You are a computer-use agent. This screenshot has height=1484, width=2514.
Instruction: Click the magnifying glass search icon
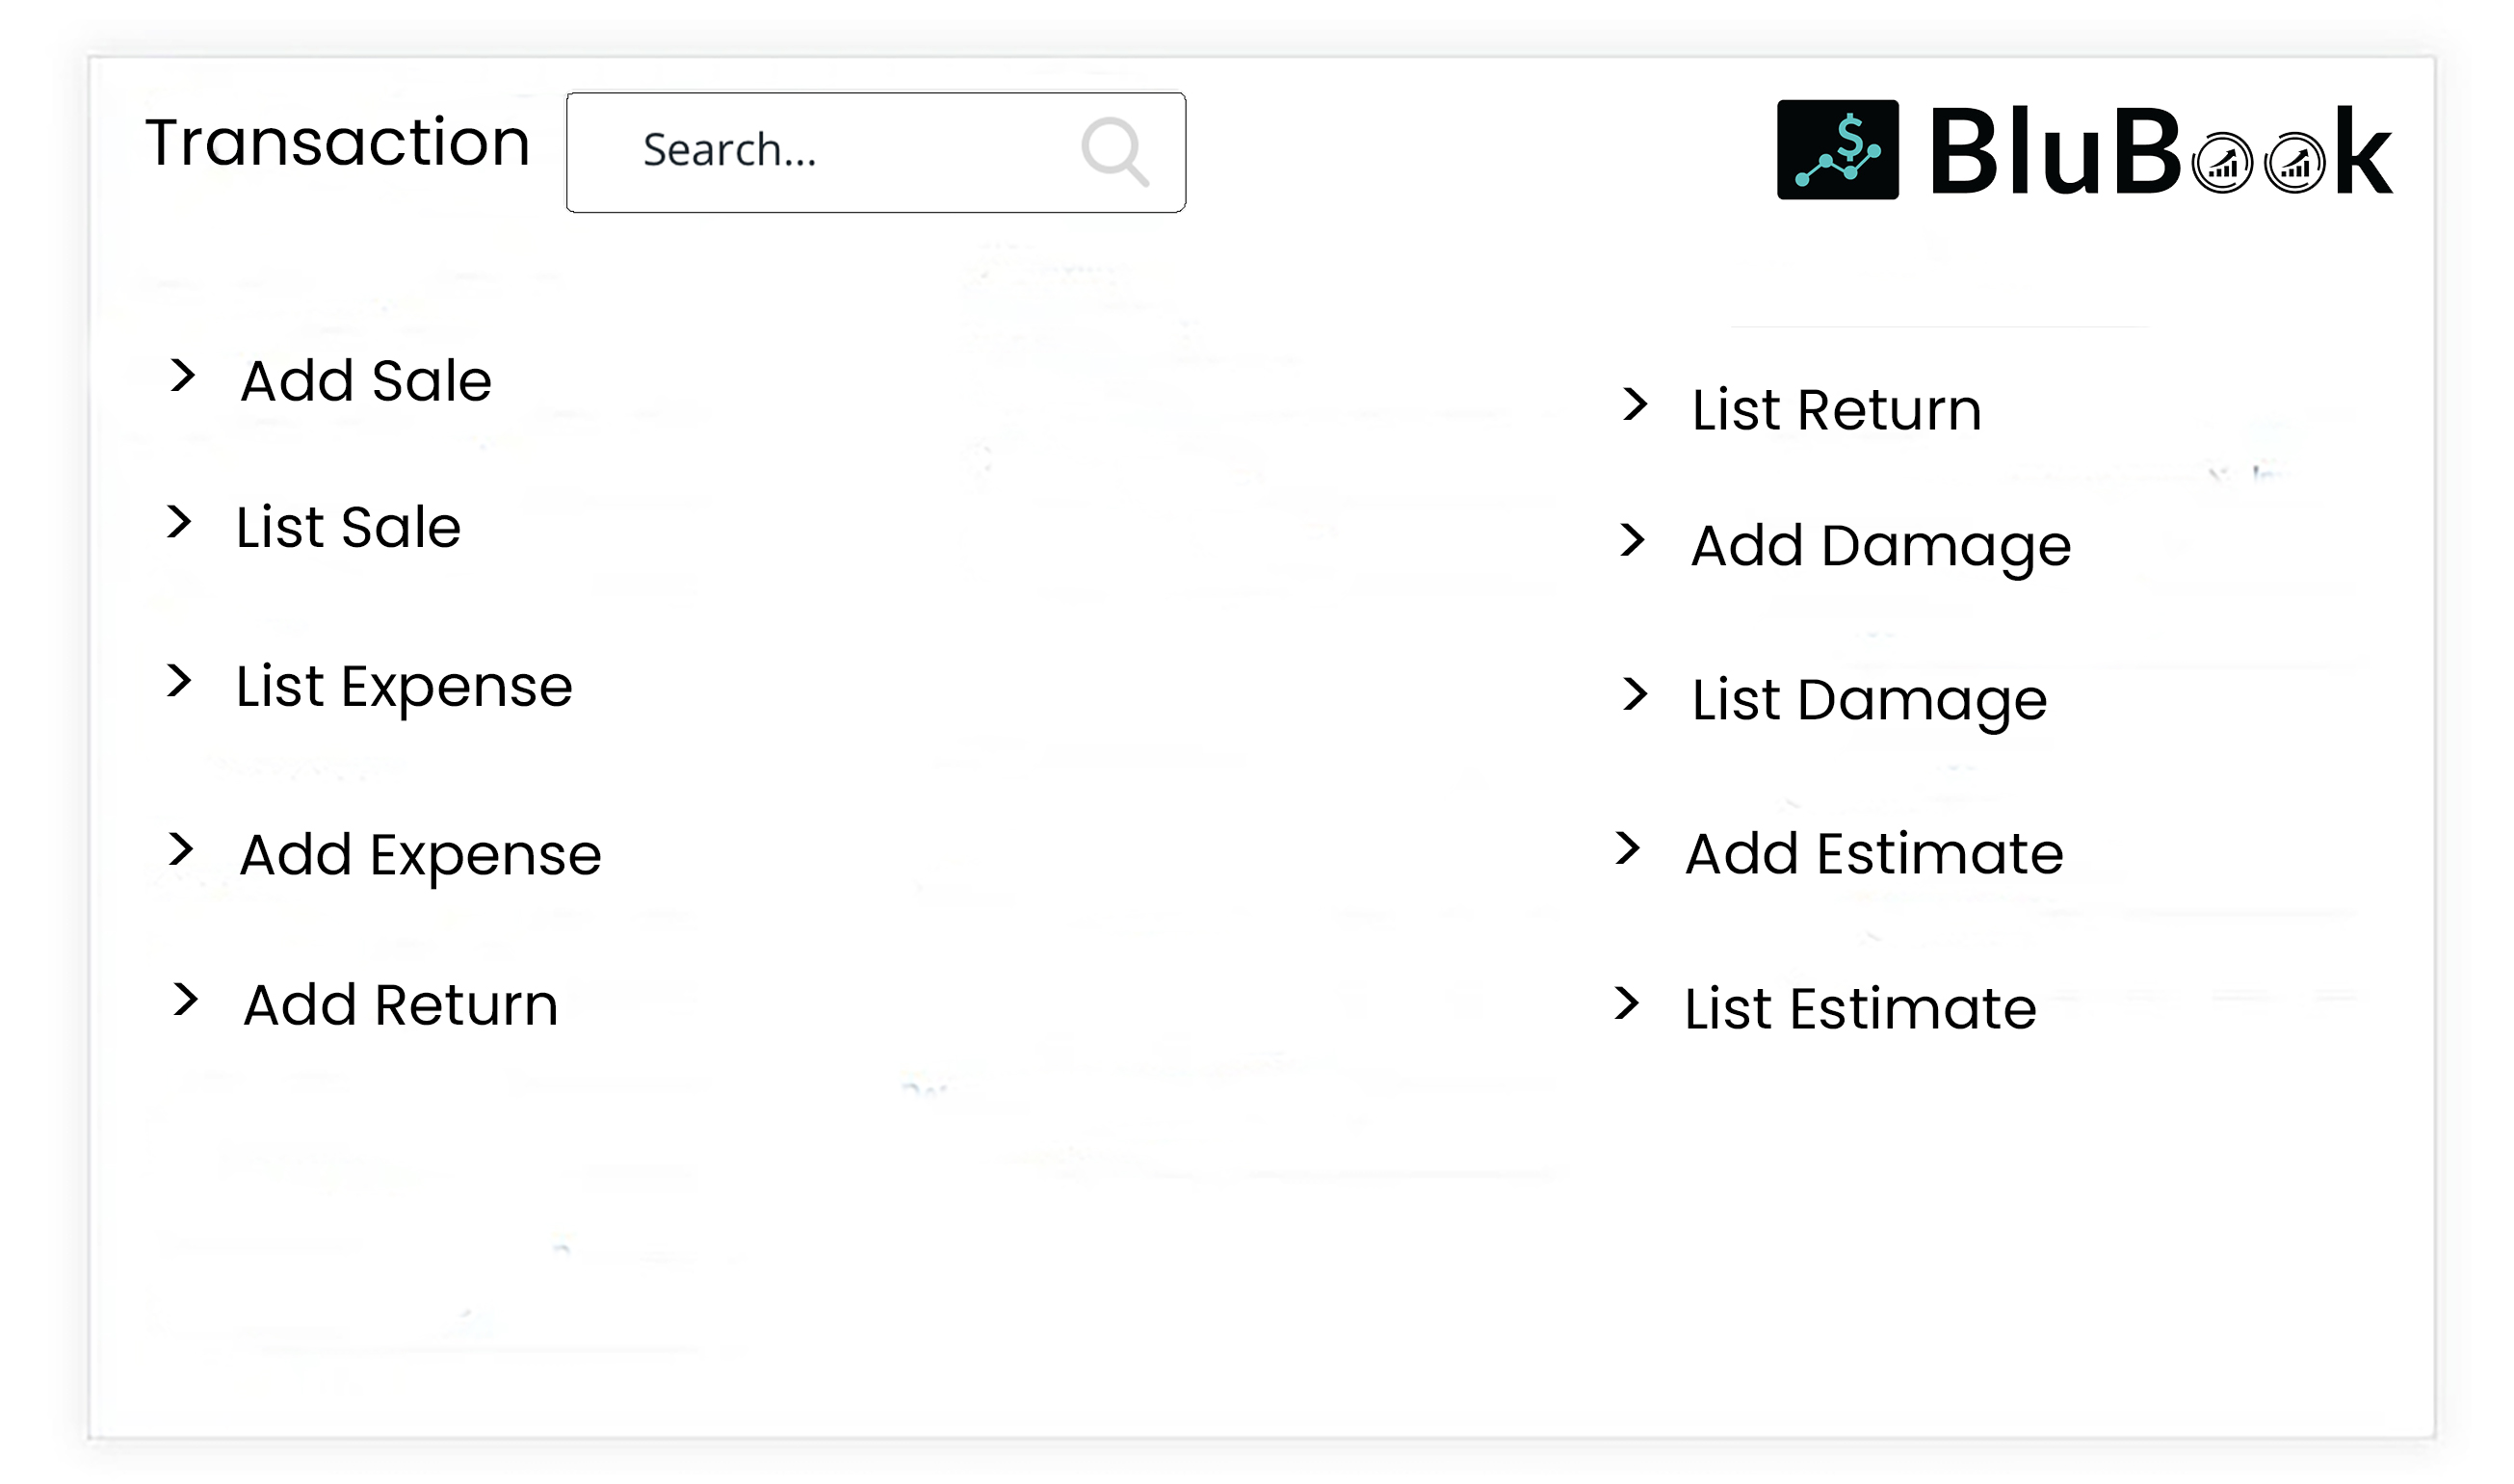[x=1114, y=152]
